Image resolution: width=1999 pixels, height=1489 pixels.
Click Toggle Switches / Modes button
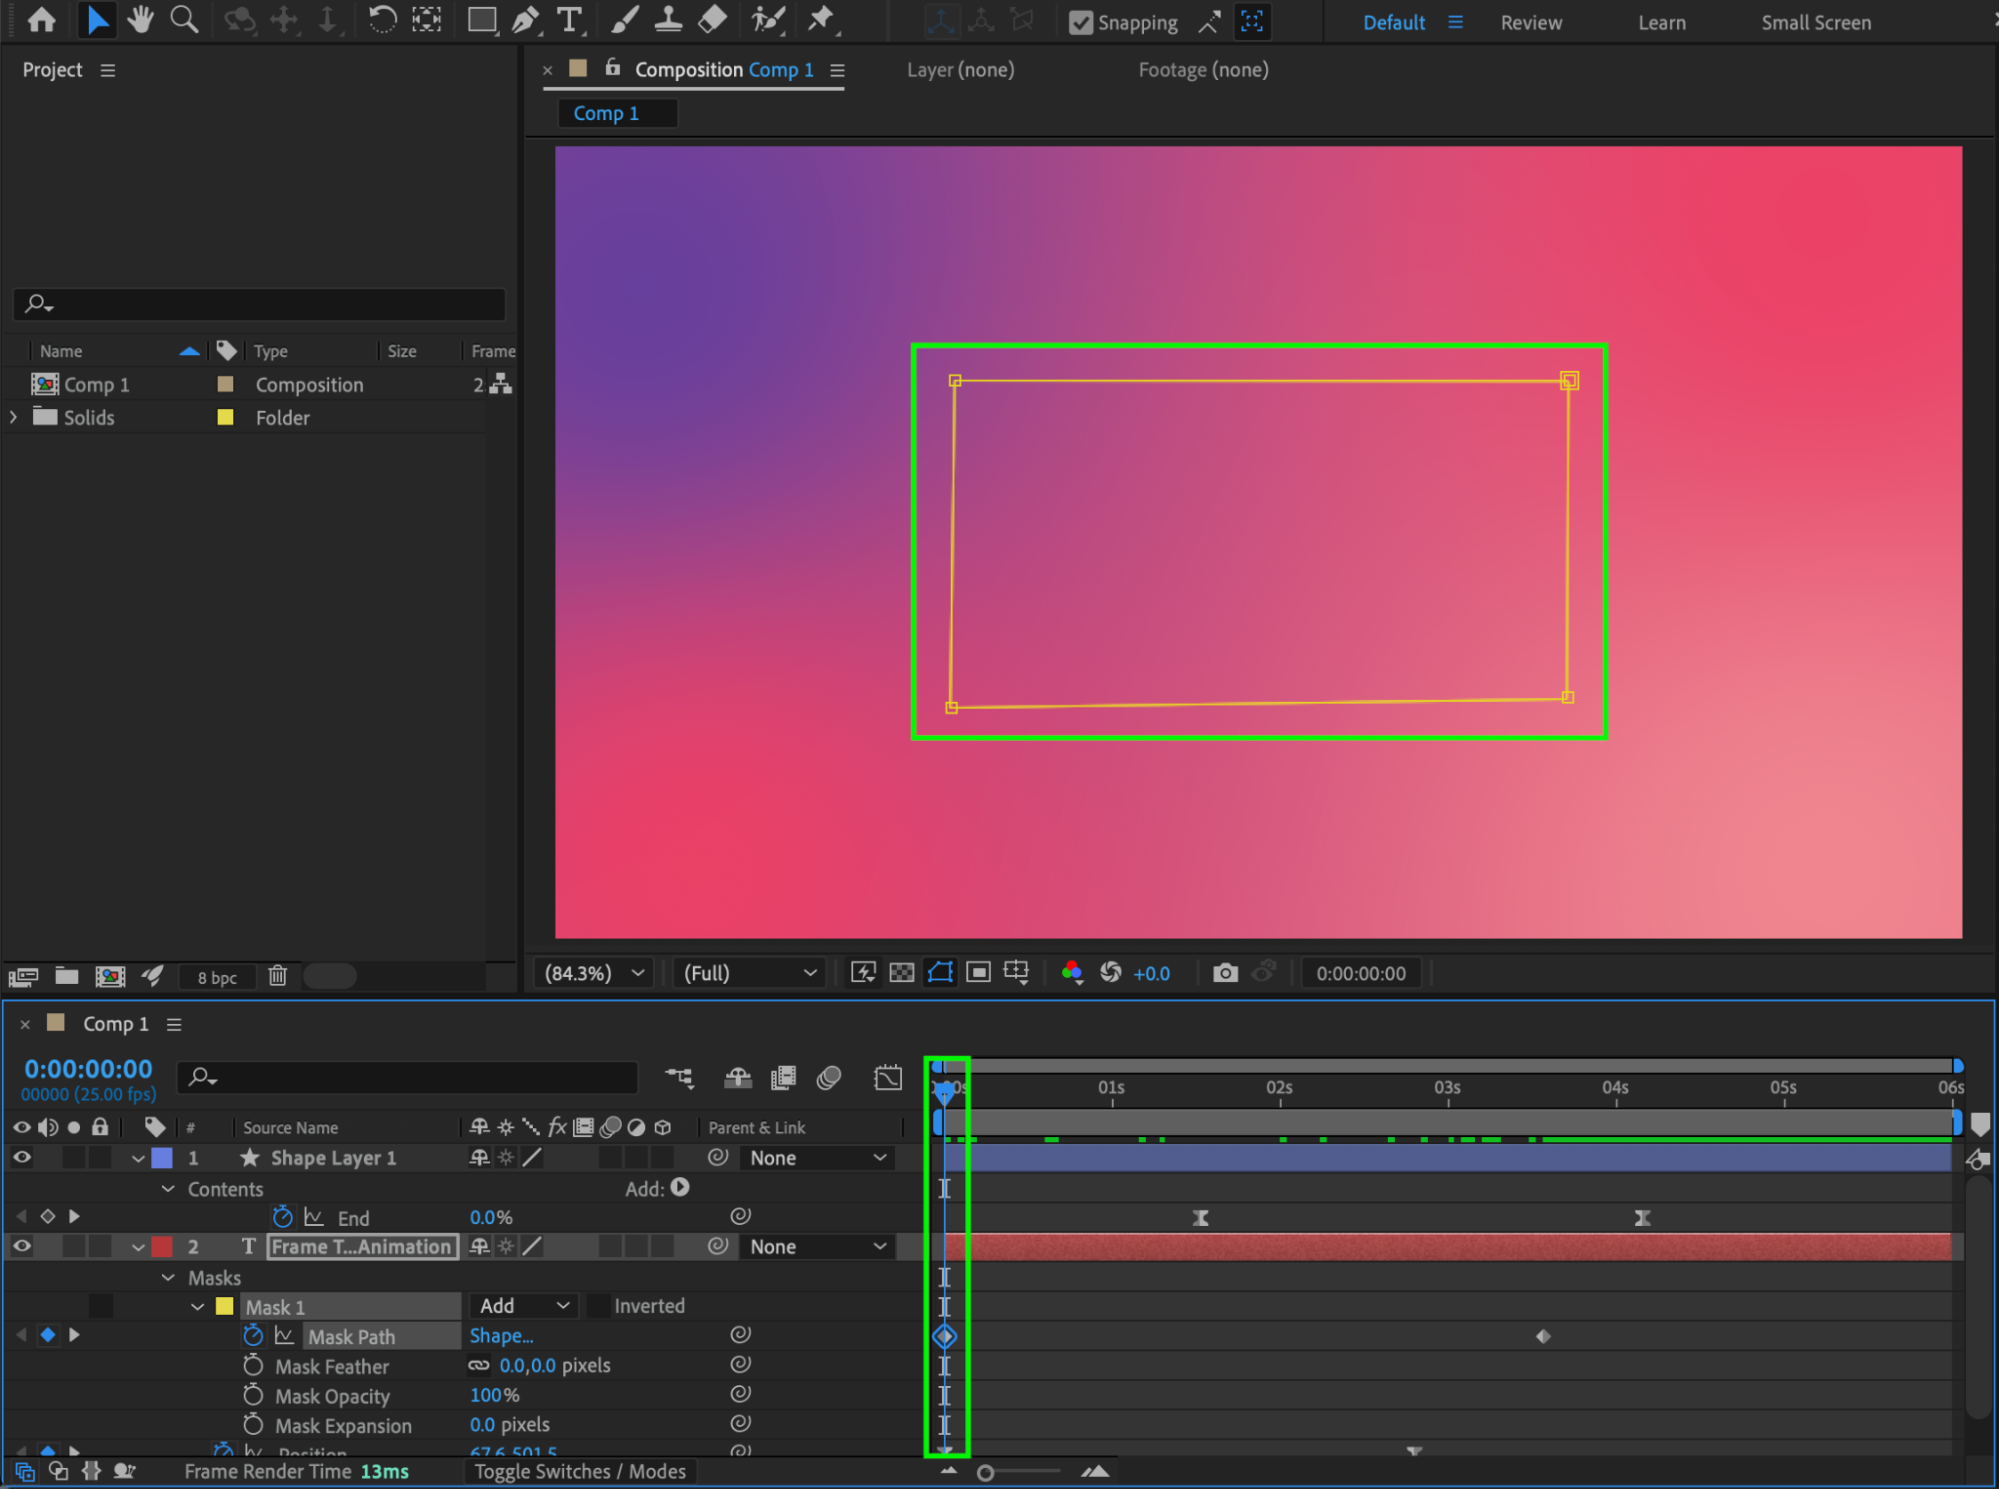point(580,1471)
